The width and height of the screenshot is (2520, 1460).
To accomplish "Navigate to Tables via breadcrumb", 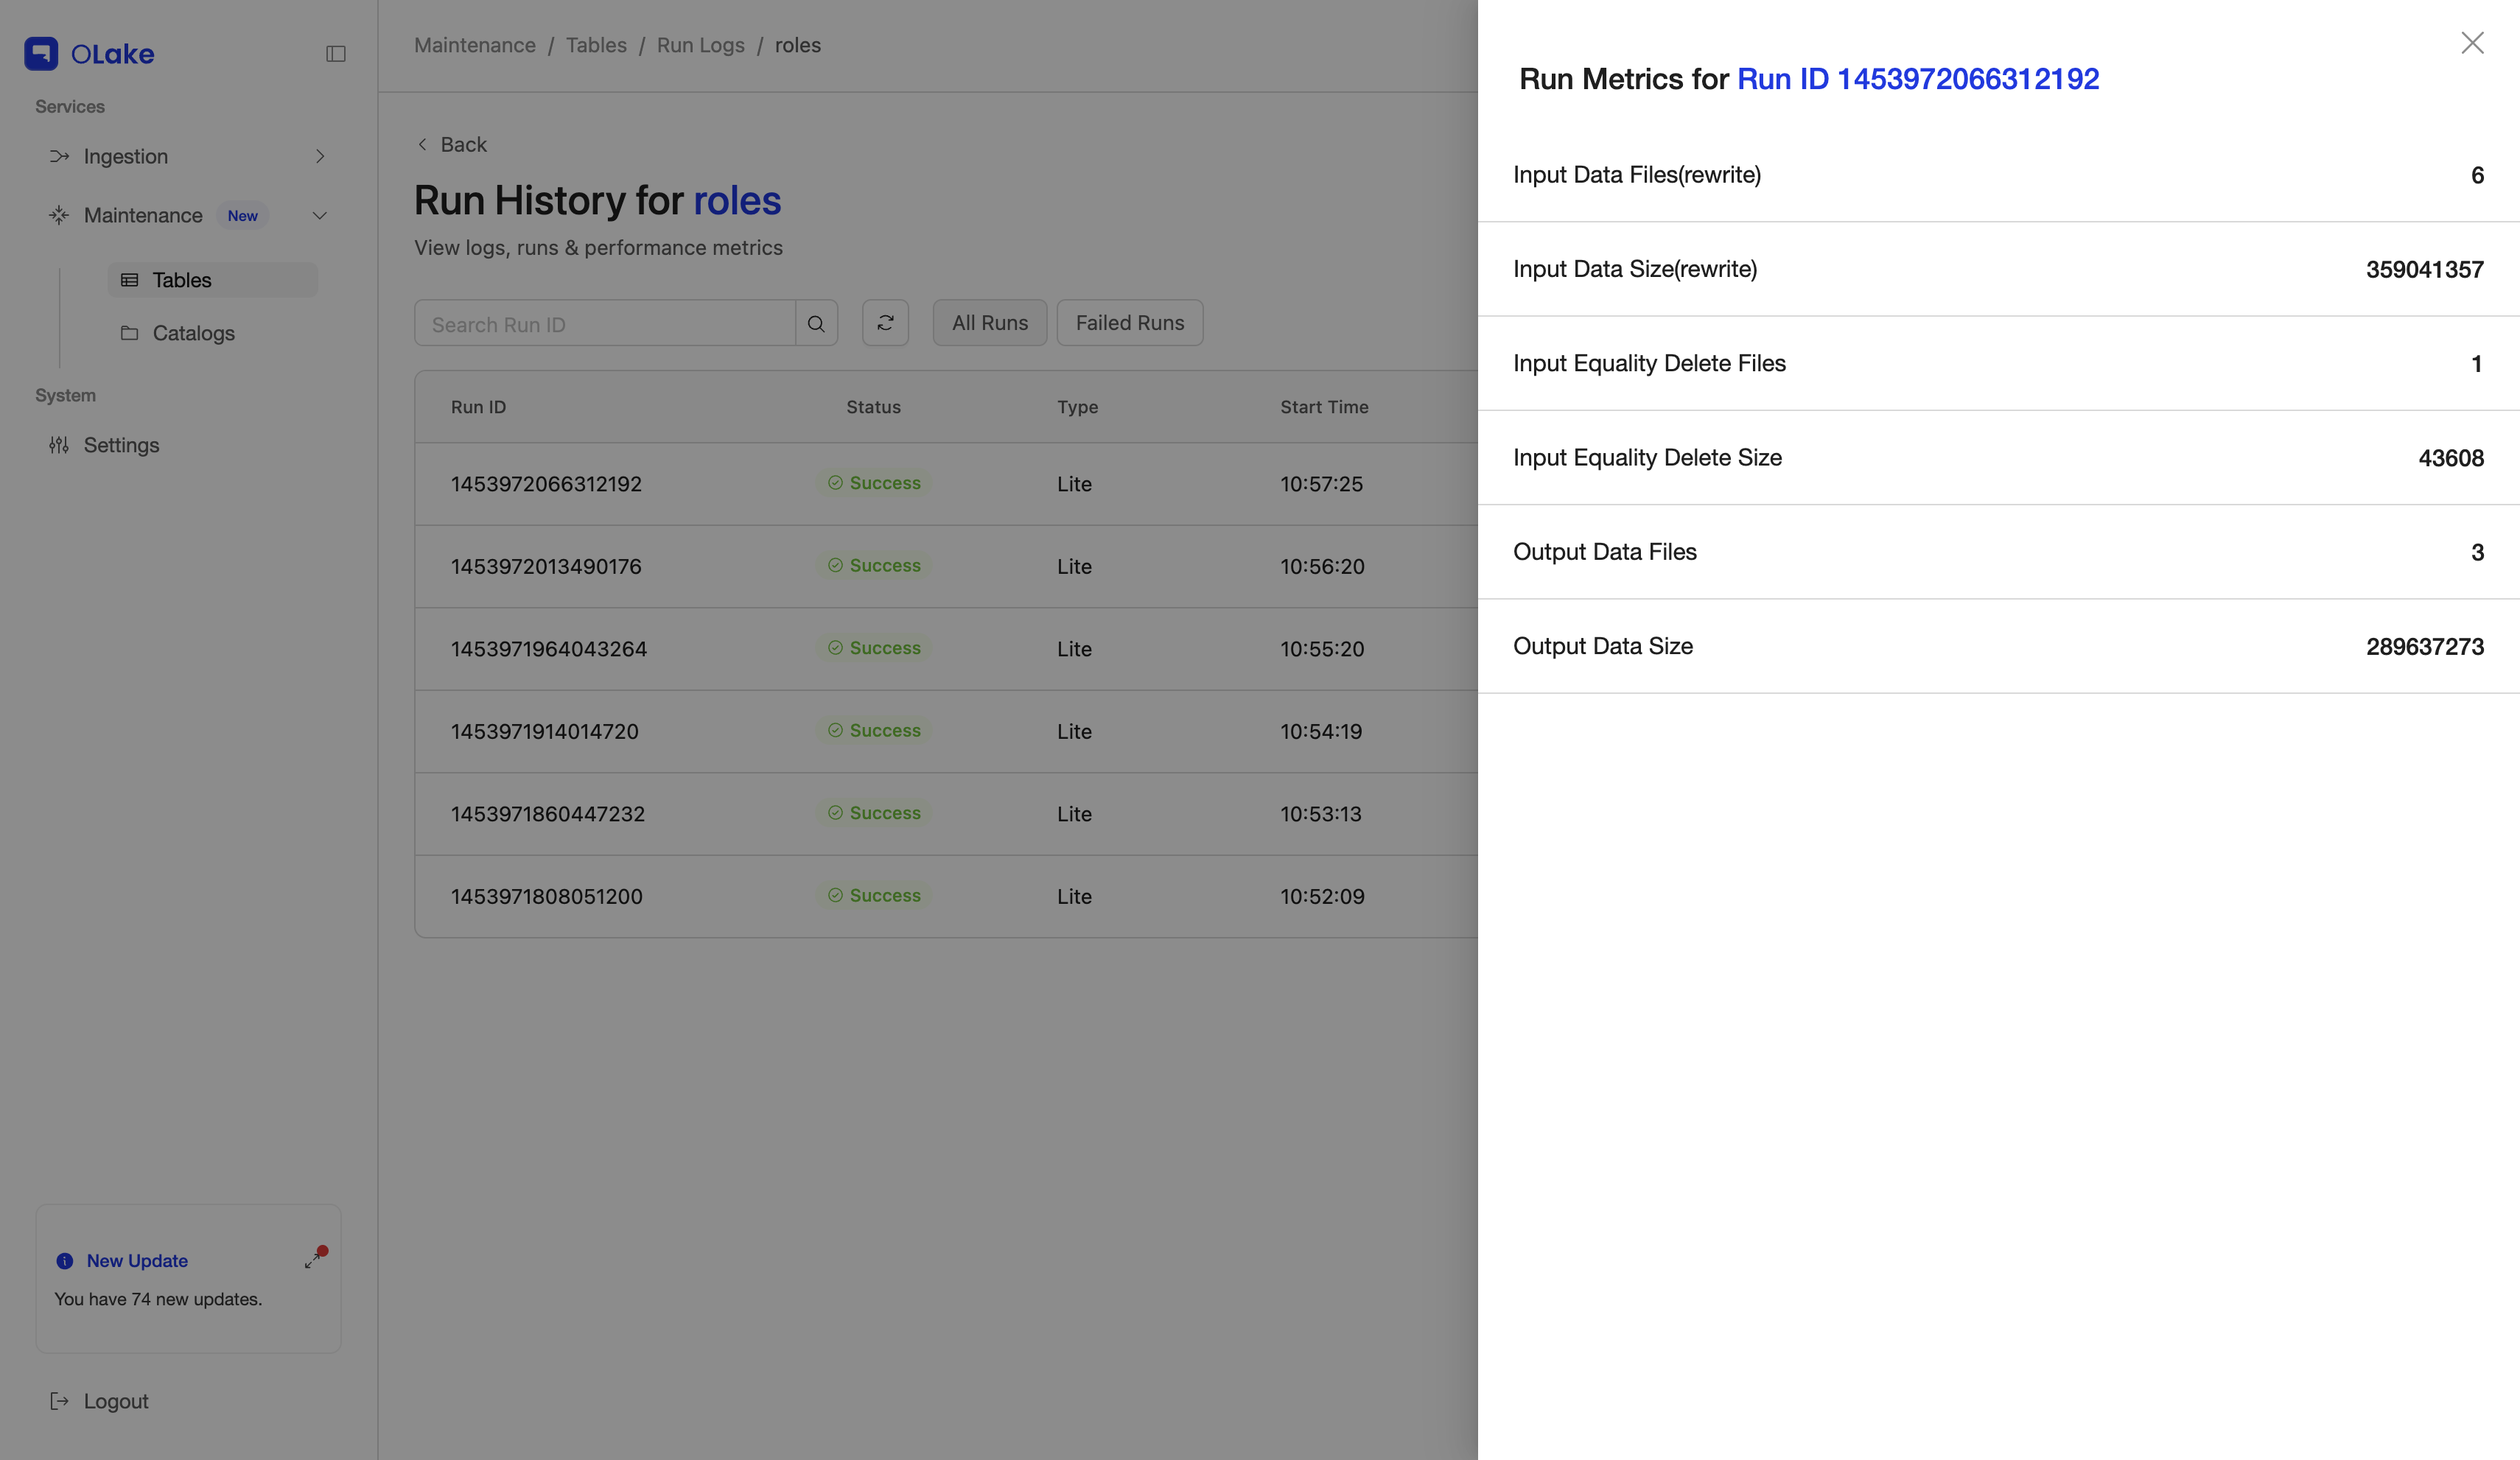I will click(x=596, y=45).
